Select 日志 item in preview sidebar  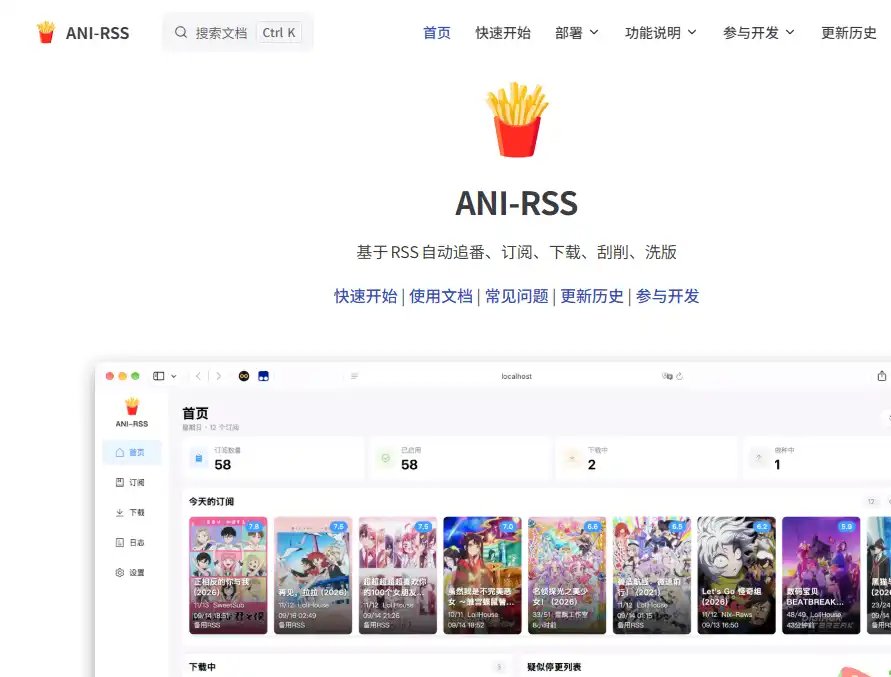[132, 542]
